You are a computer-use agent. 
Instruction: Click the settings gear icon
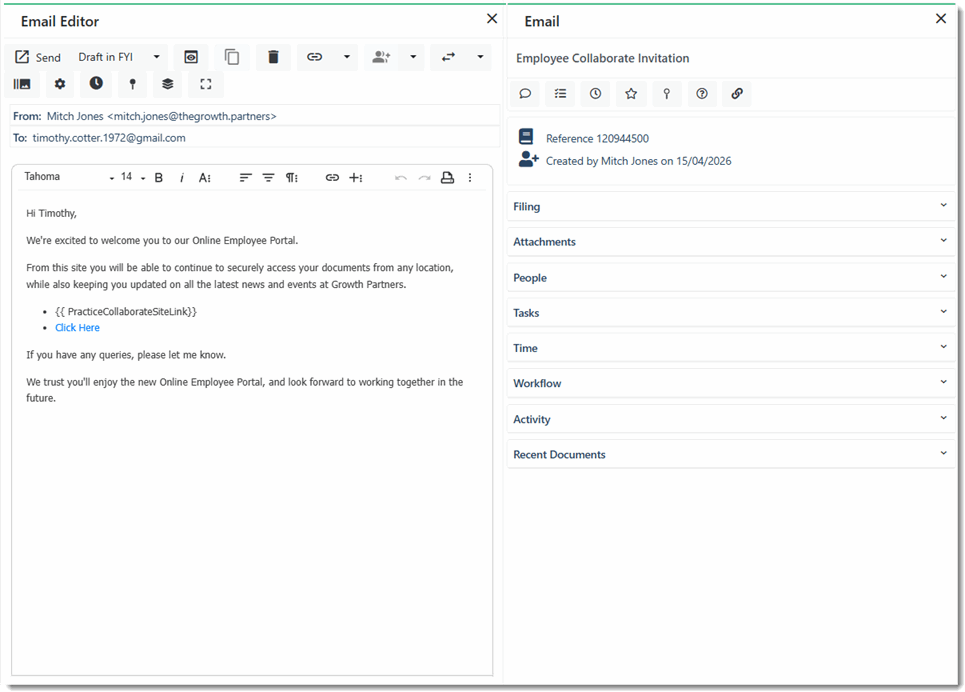tap(60, 84)
